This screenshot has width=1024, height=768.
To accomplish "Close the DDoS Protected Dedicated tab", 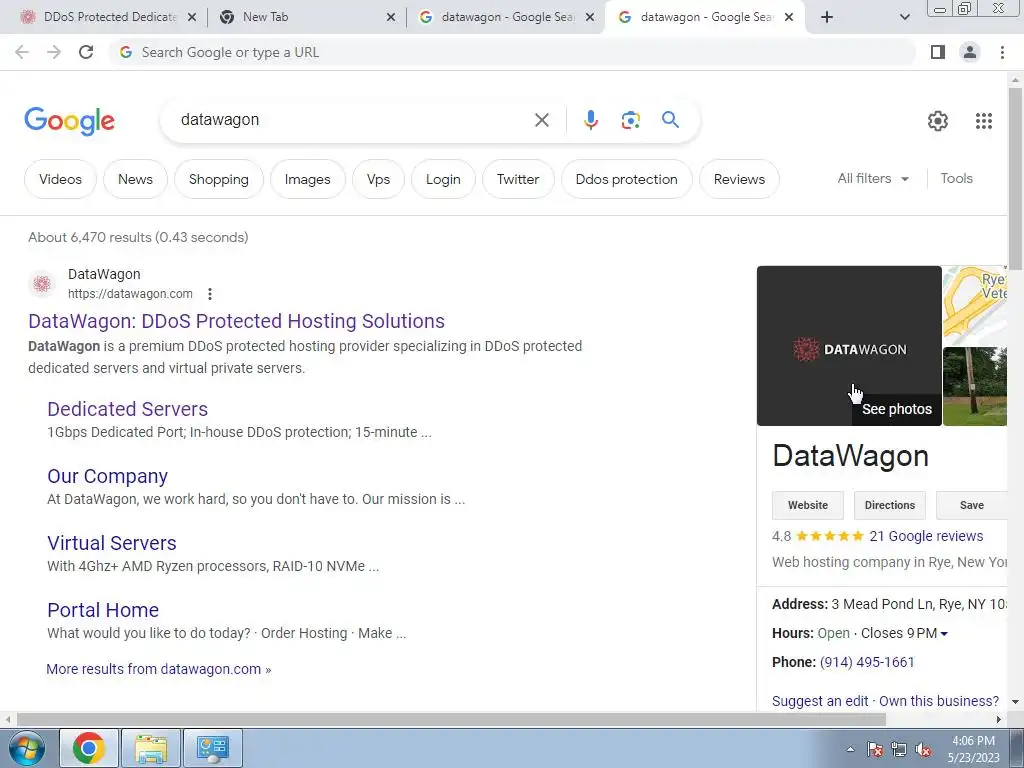I will (x=192, y=17).
